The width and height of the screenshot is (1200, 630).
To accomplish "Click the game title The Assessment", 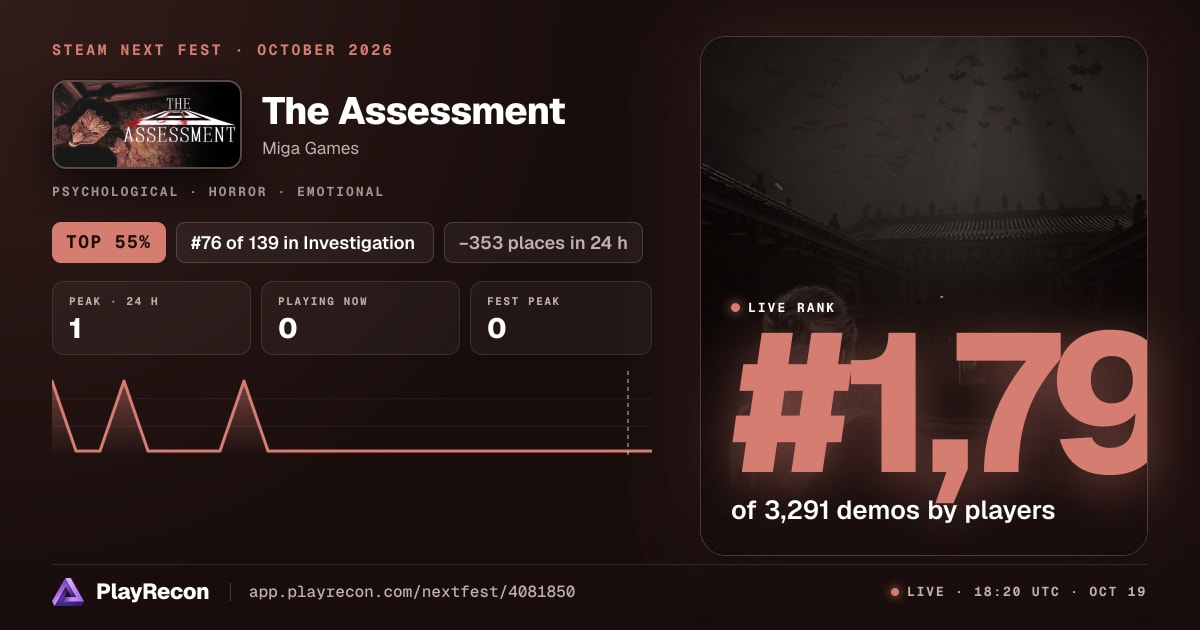I will point(413,111).
